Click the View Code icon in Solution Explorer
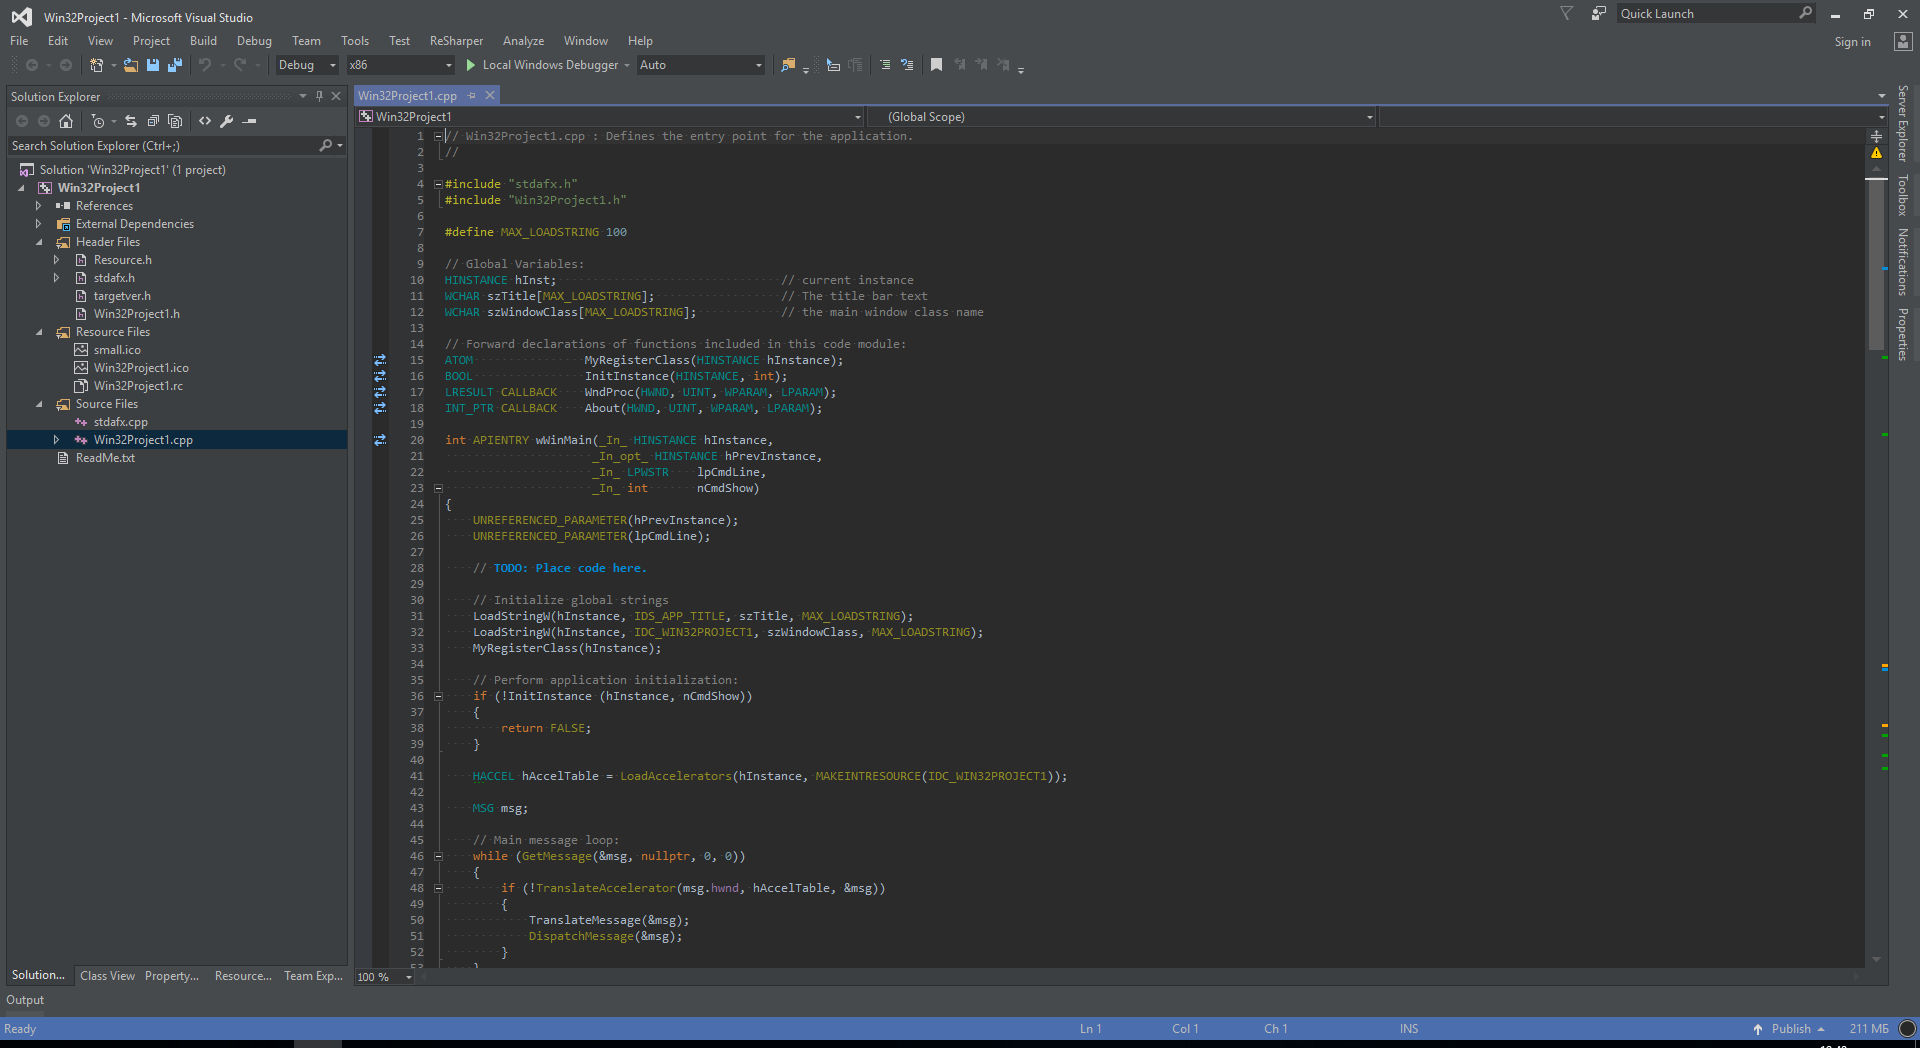This screenshot has height=1048, width=1920. [205, 121]
